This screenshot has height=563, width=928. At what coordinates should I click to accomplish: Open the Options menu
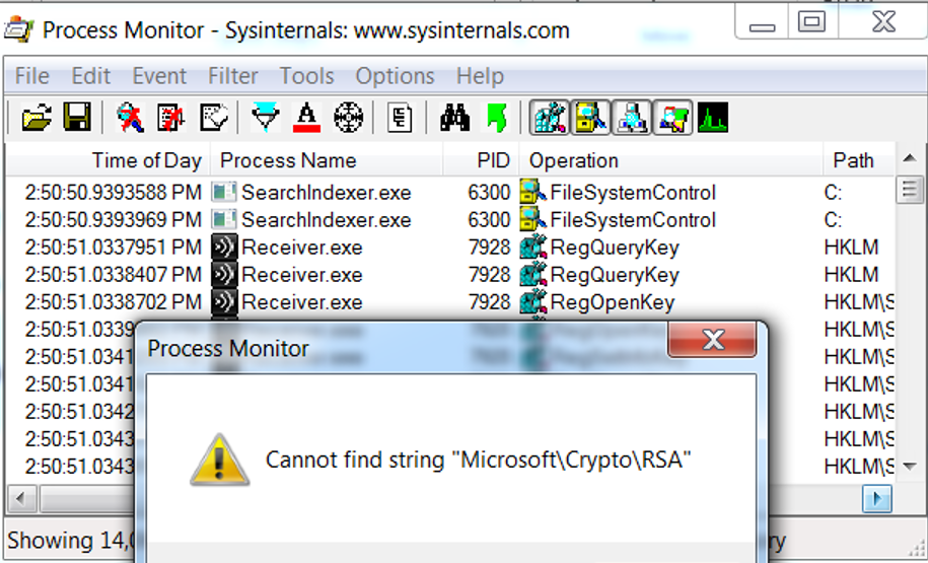pyautogui.click(x=395, y=76)
